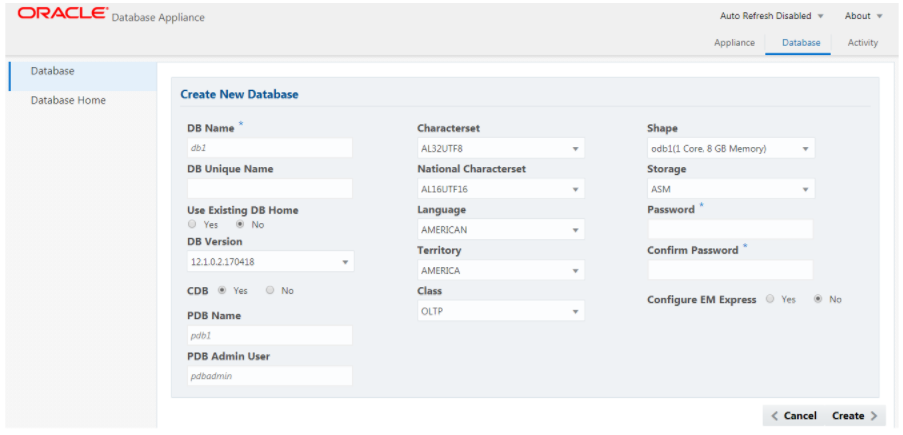This screenshot has width=903, height=435.
Task: Click the Create New Database heading
Action: pyautogui.click(x=239, y=94)
